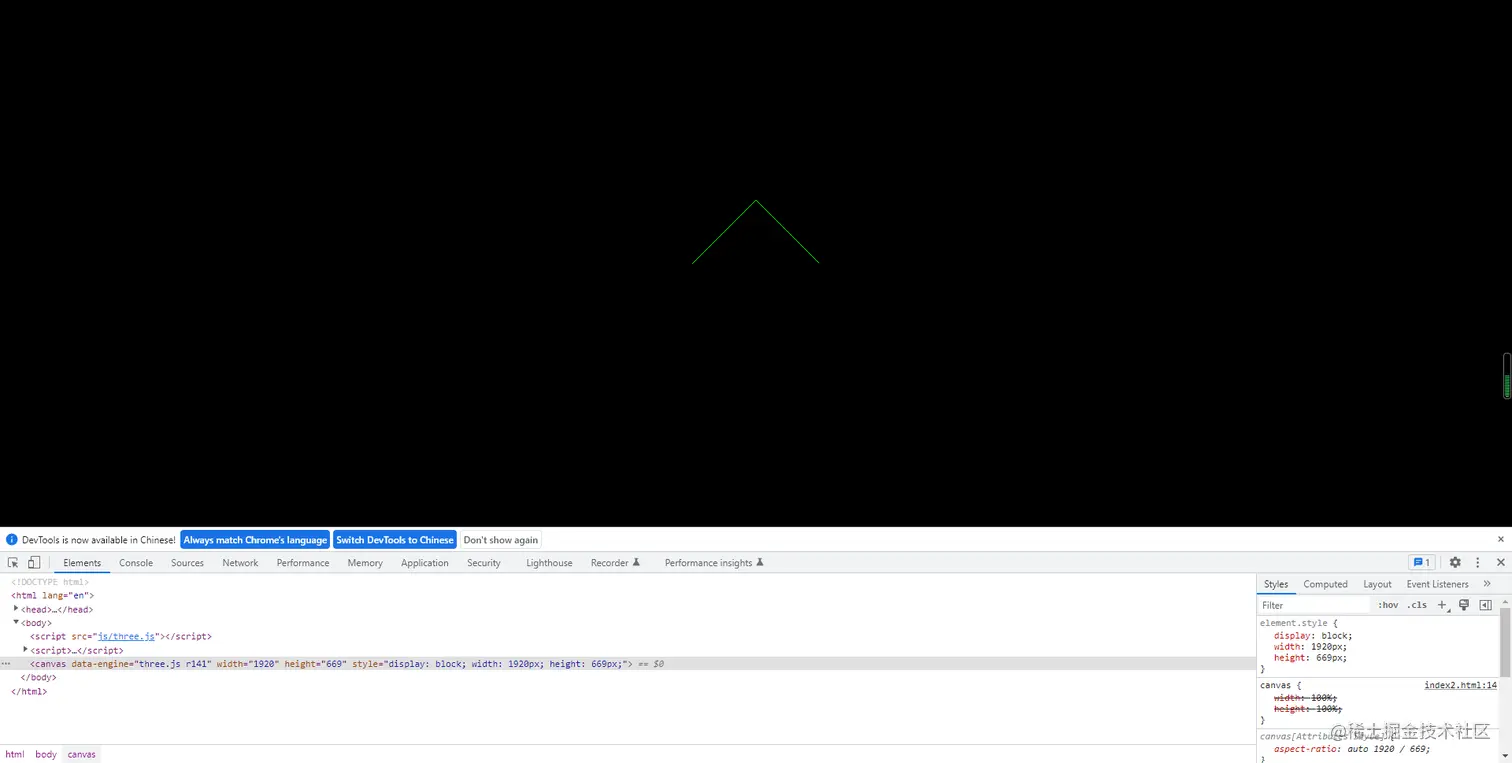1512x763 pixels.
Task: Click the info icon in the language notification
Action: pos(12,540)
